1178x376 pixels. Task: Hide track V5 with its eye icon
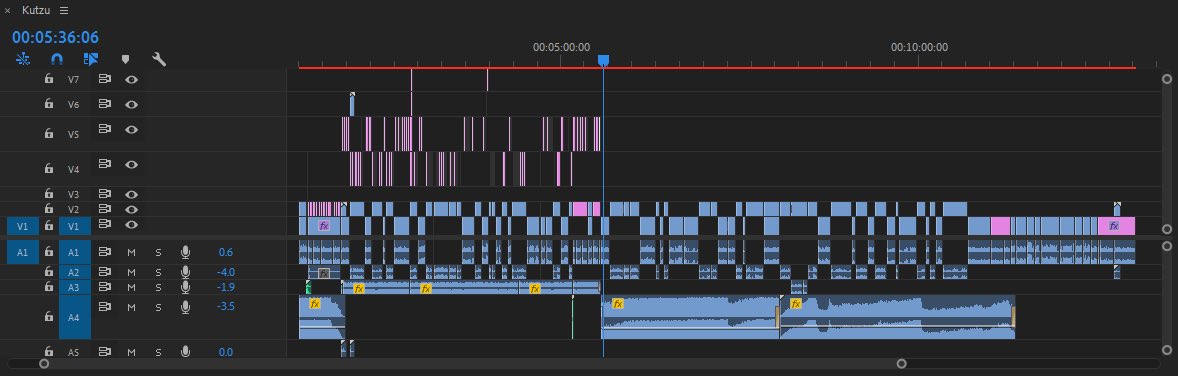coord(131,129)
